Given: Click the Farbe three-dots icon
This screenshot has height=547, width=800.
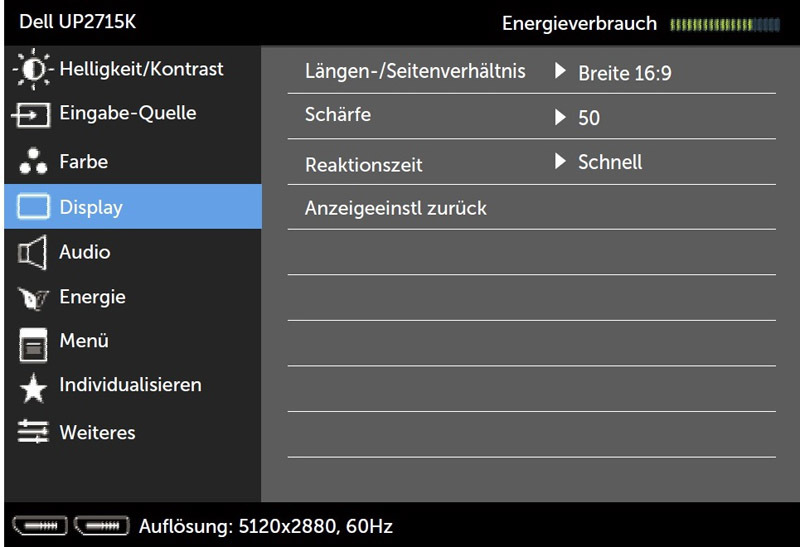Looking at the screenshot, I should [33, 161].
